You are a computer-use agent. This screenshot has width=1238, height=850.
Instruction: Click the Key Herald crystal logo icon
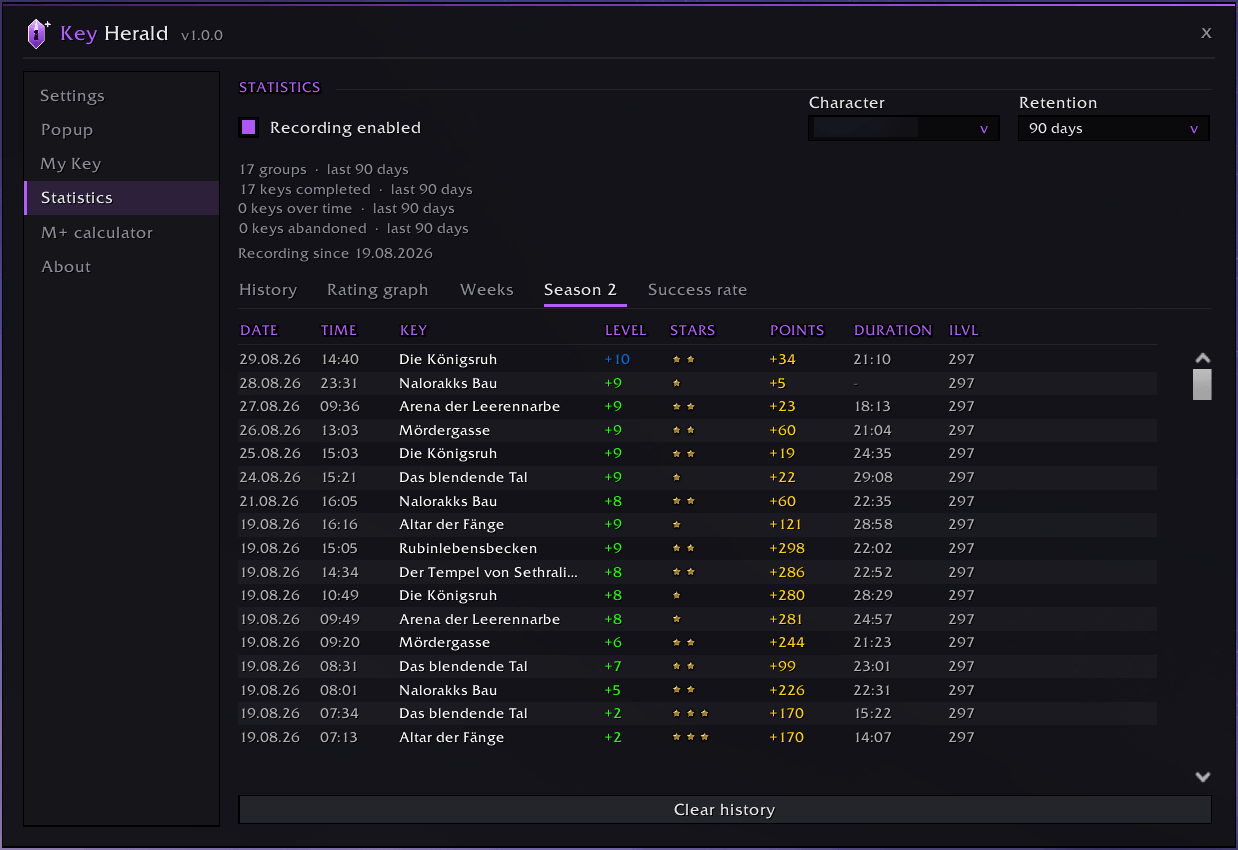(37, 34)
